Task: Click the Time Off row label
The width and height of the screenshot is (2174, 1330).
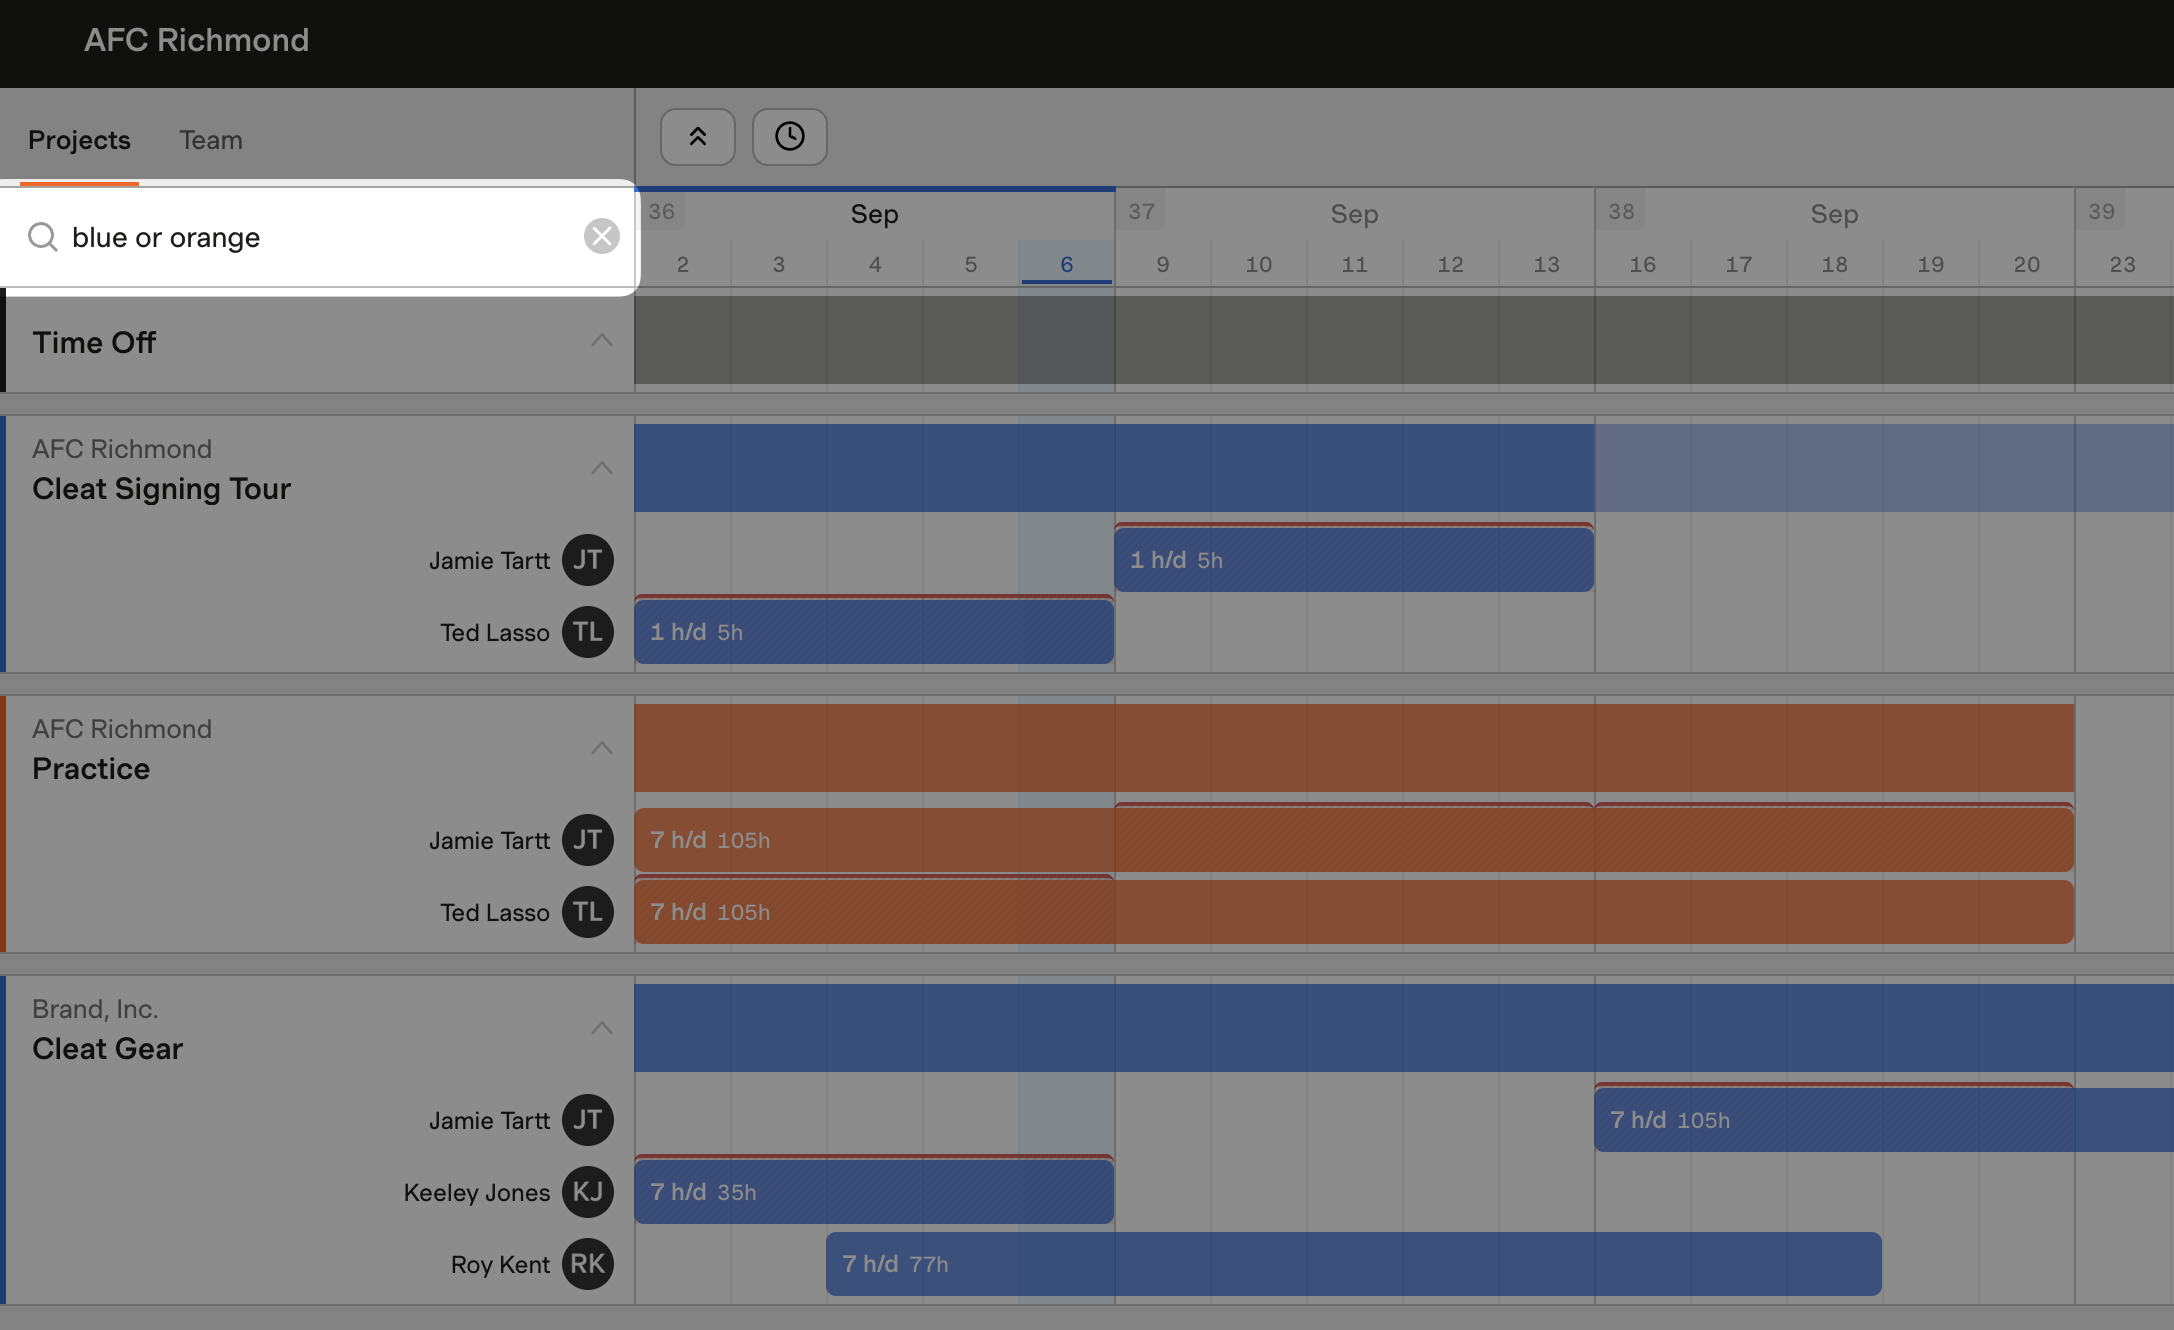Action: point(94,343)
